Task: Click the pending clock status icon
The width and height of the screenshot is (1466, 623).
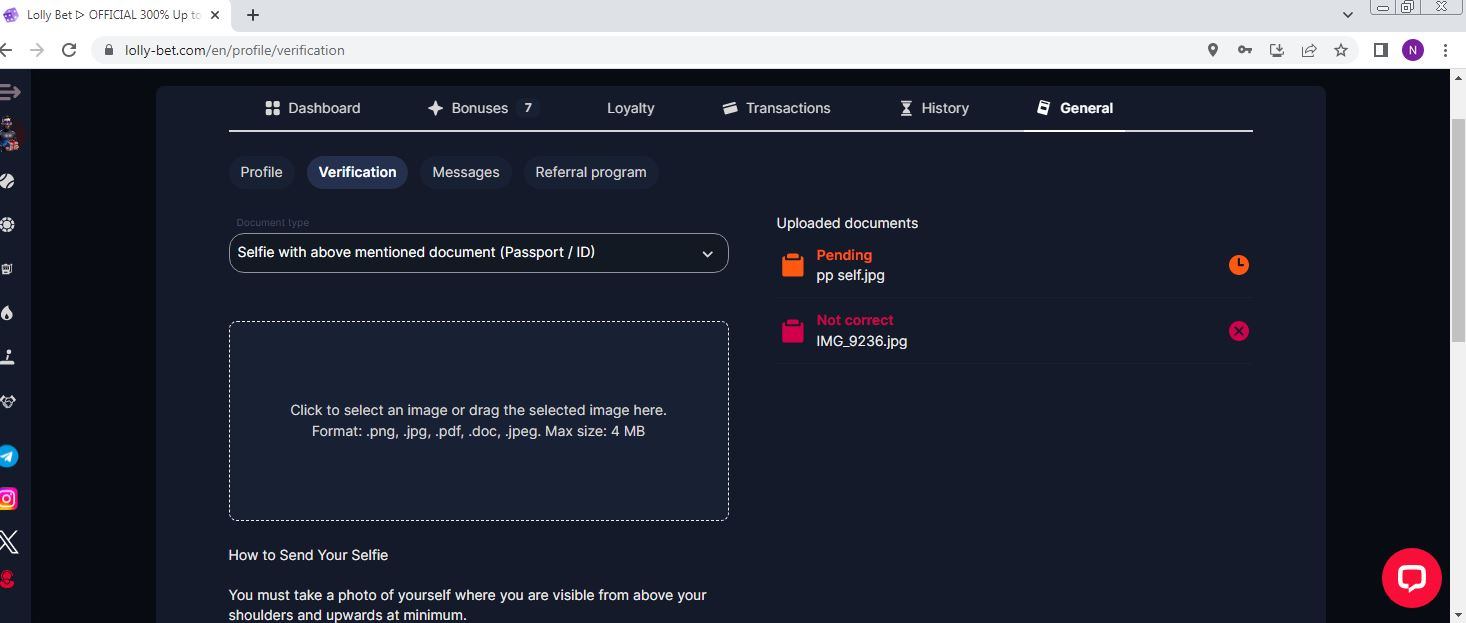Action: pos(1238,265)
